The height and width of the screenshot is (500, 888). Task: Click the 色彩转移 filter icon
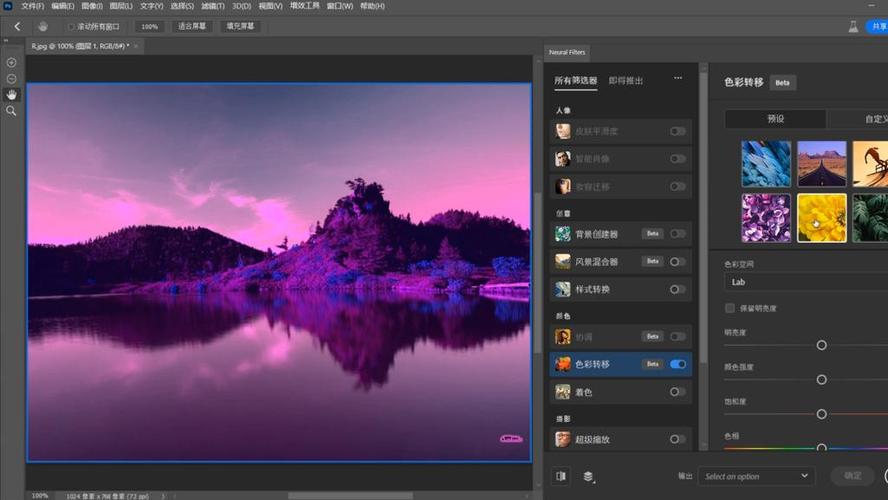[562, 364]
